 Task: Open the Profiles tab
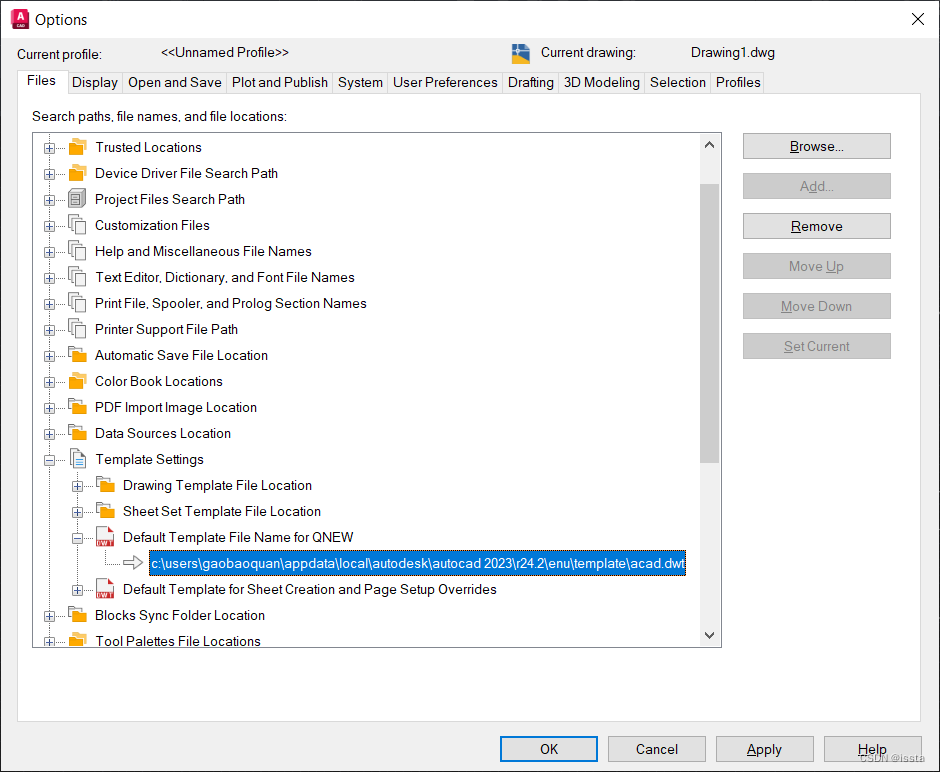pyautogui.click(x=738, y=82)
